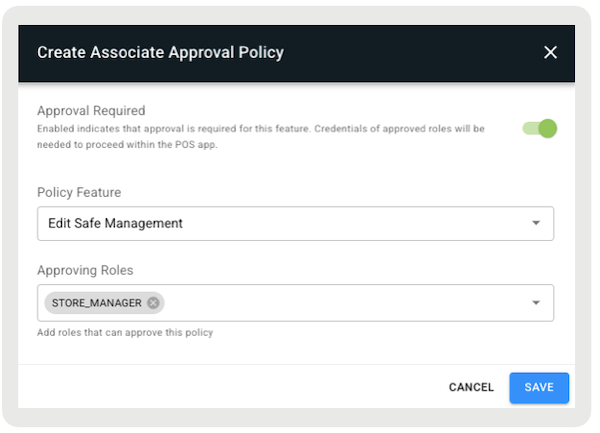Click the dialog title 'Create Associate Approval Policy'
Viewport: 600px width, 433px height.
coord(160,52)
